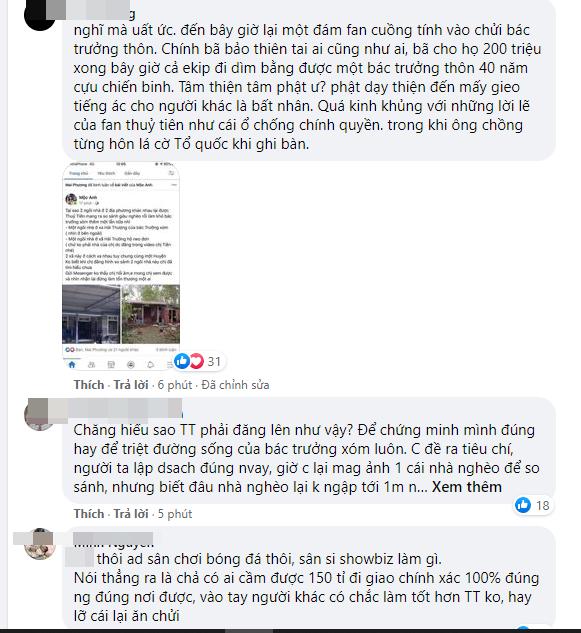Click "Thích" under the first comment
Viewport: 581px width, 633px height.
point(89,385)
